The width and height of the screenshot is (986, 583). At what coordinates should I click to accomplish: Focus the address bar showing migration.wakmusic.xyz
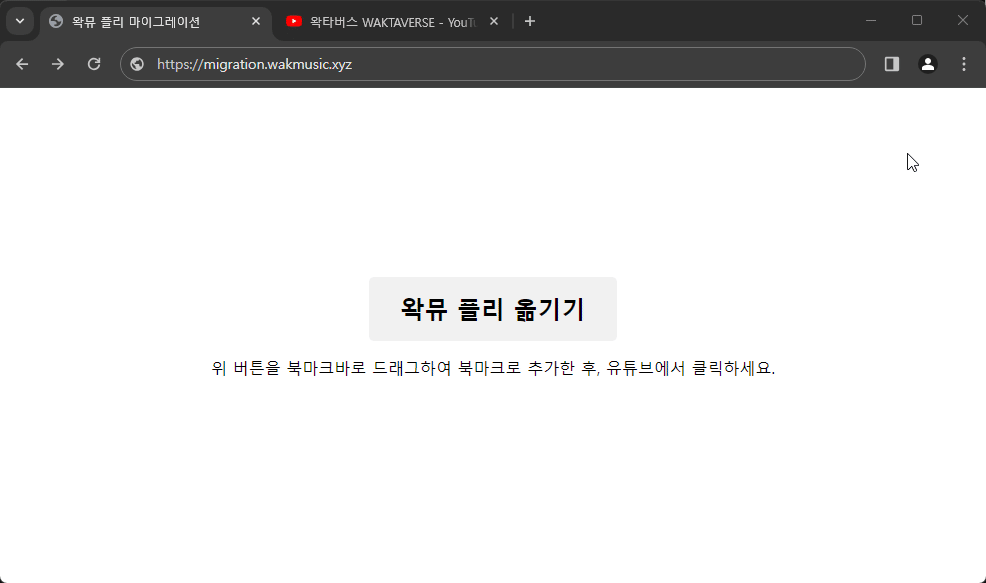500,64
